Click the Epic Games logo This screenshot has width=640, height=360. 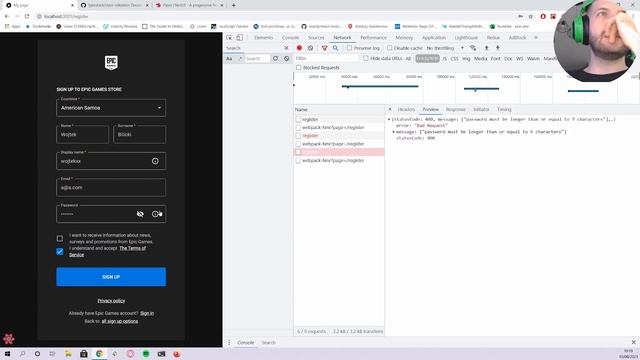[x=111, y=63]
